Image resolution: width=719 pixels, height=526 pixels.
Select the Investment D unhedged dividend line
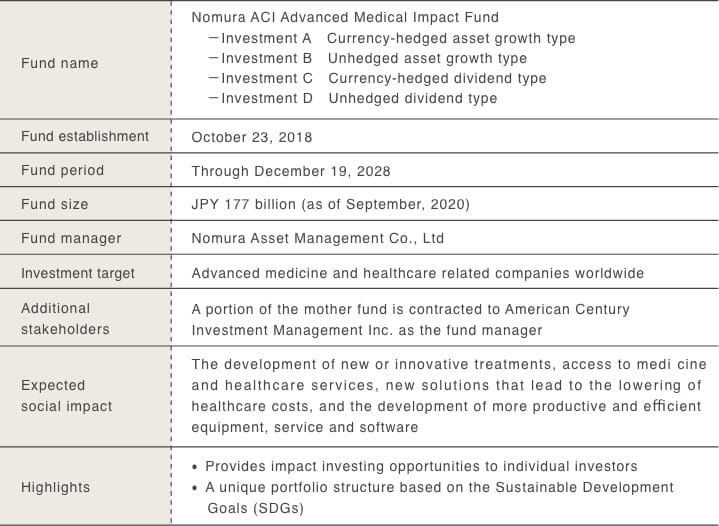(x=352, y=98)
